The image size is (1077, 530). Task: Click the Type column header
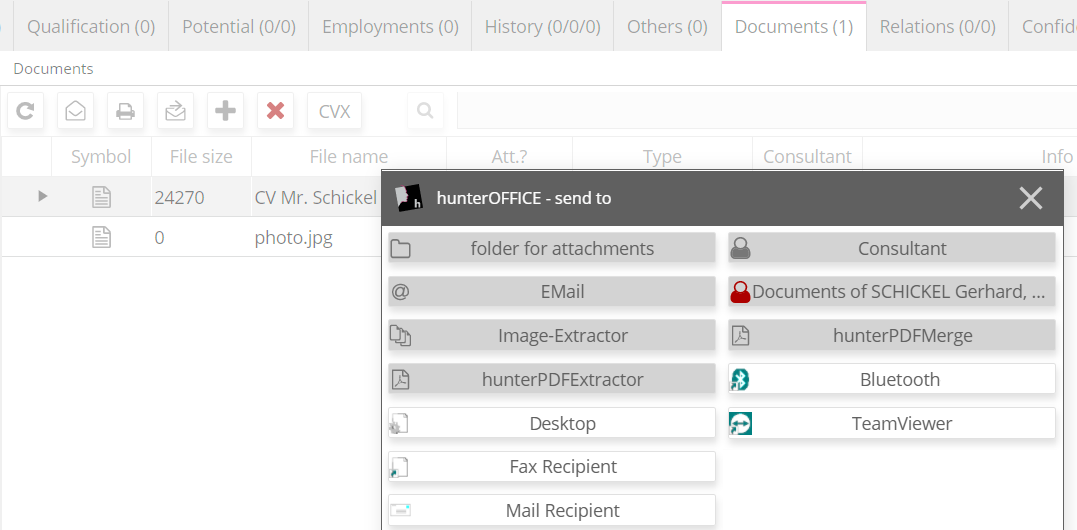pyautogui.click(x=662, y=157)
